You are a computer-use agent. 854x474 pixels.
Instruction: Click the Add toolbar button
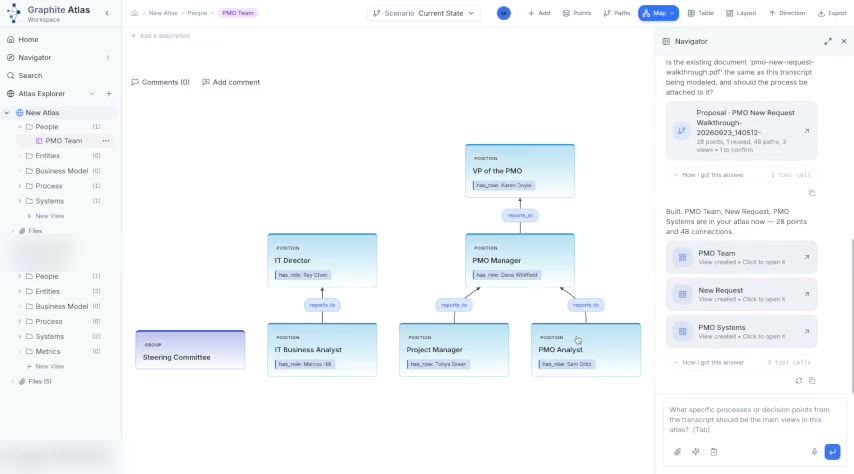tap(539, 13)
